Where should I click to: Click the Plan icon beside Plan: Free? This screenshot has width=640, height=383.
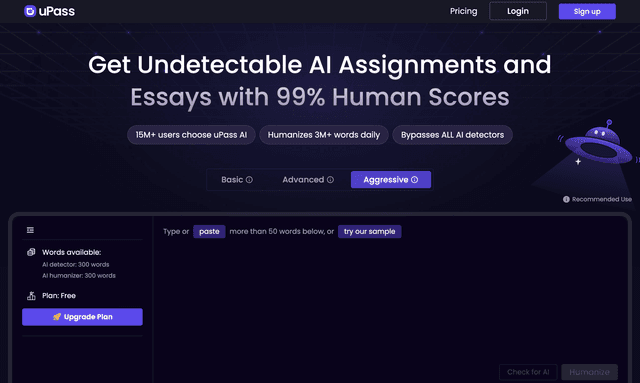click(31, 296)
